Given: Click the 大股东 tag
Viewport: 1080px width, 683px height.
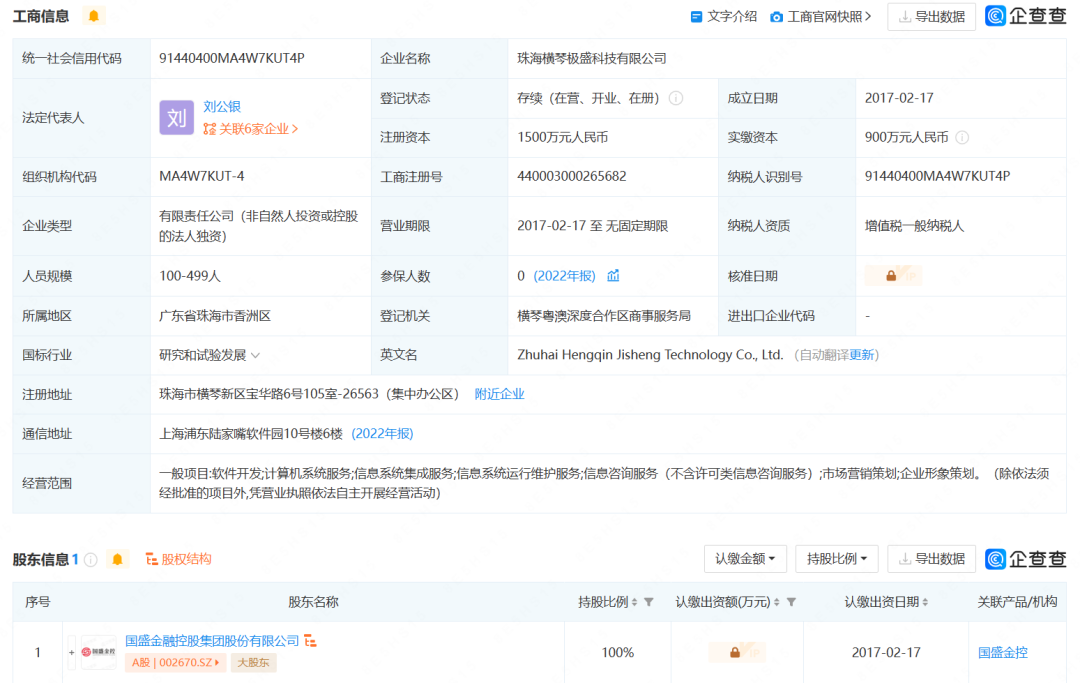Looking at the screenshot, I should point(253,663).
